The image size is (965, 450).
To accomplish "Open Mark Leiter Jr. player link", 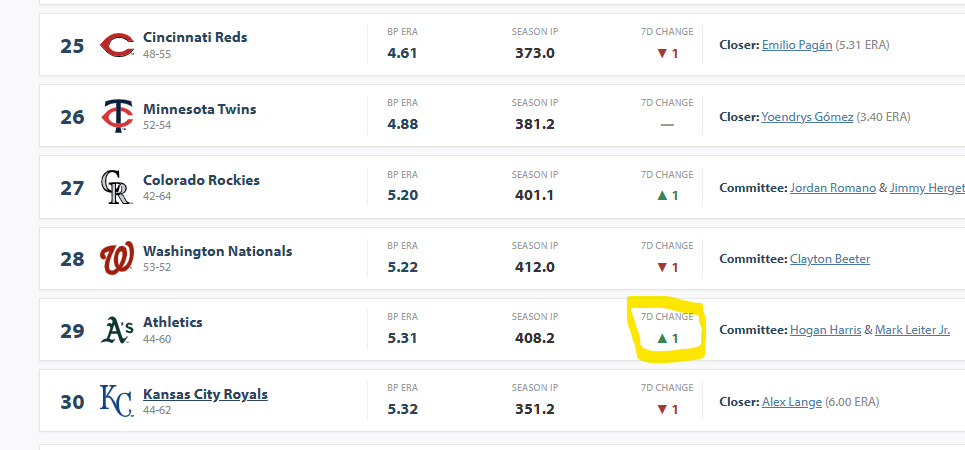I will (912, 330).
